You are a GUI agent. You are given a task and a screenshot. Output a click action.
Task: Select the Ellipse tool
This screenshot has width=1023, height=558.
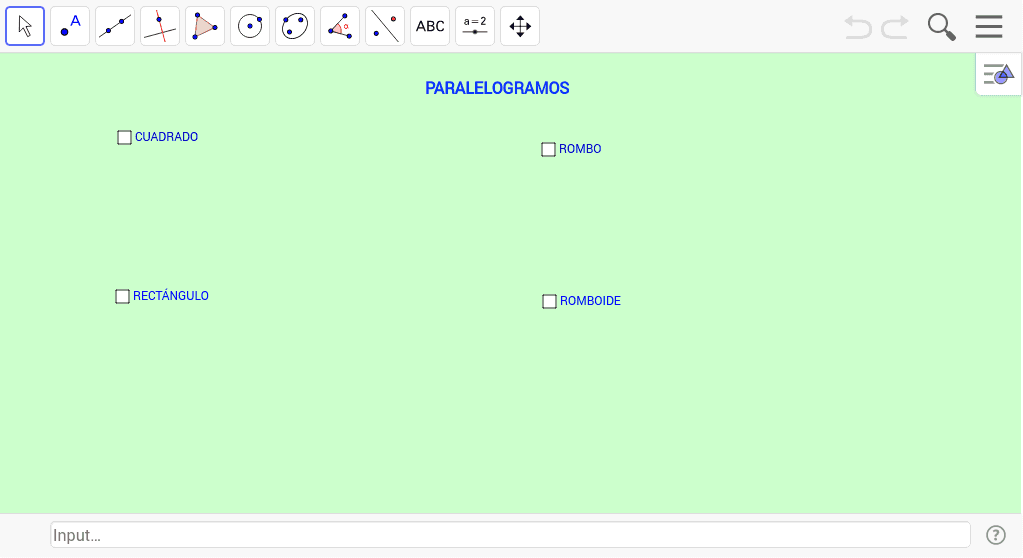coord(295,26)
